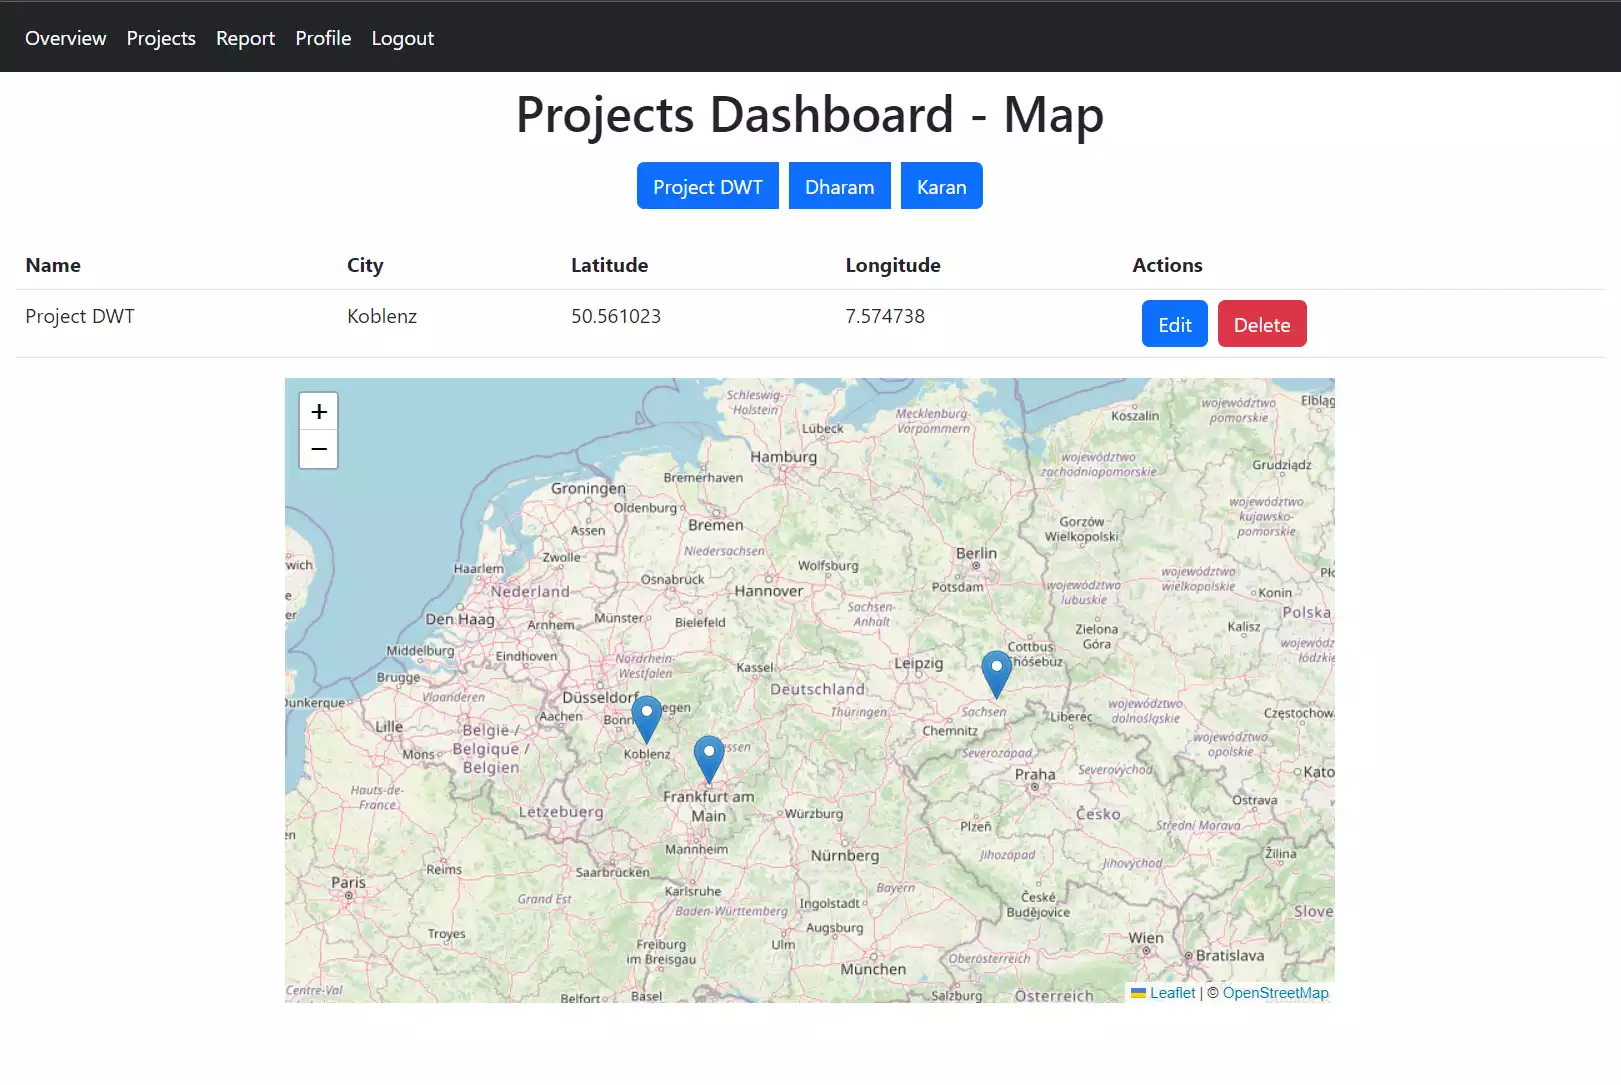1621x1085 pixels.
Task: Select the marker near Frankfurt am Main
Action: coord(709,757)
